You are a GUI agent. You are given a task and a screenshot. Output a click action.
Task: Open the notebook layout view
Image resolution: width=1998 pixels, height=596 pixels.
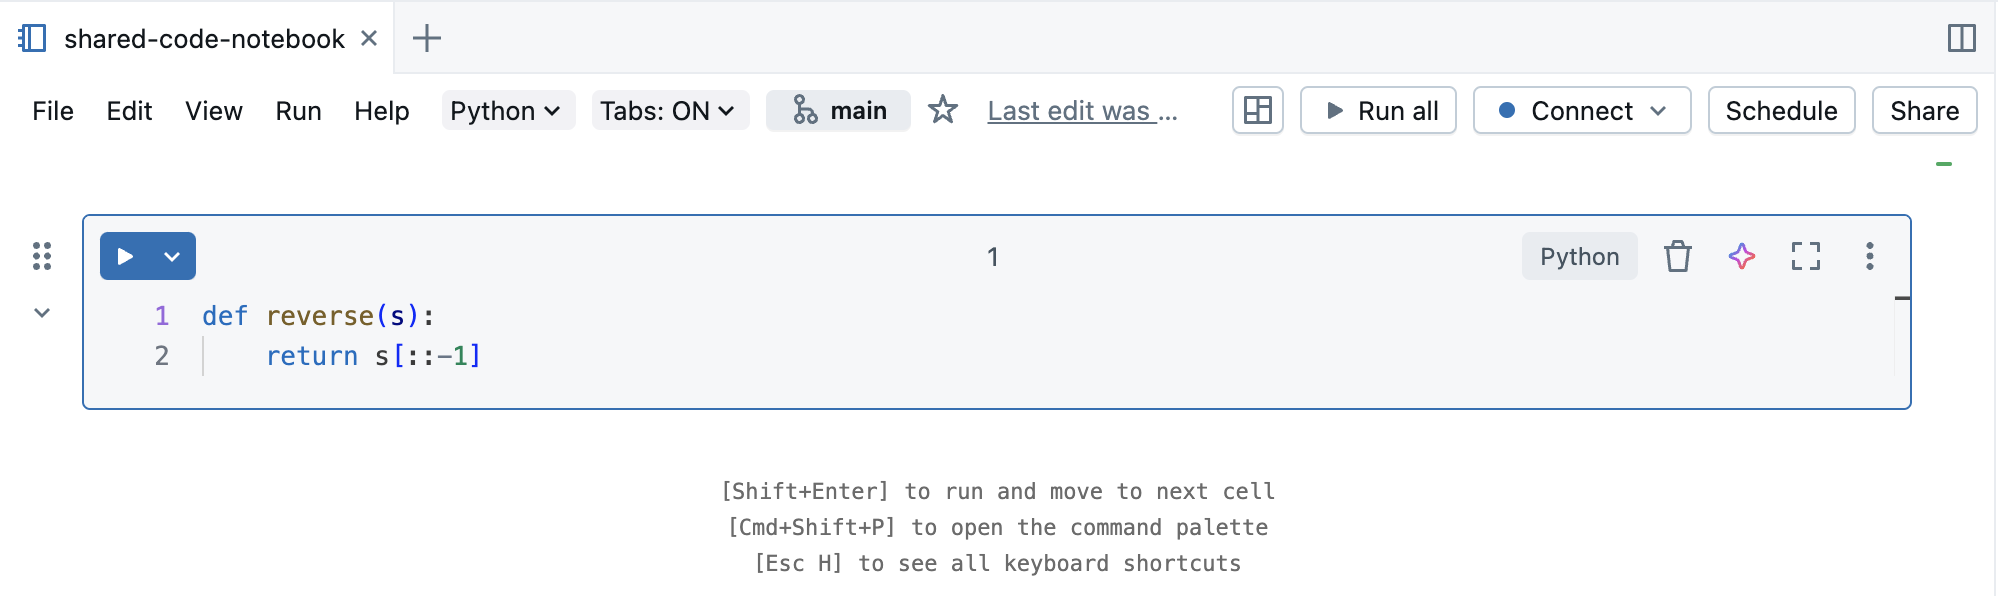[1257, 111]
